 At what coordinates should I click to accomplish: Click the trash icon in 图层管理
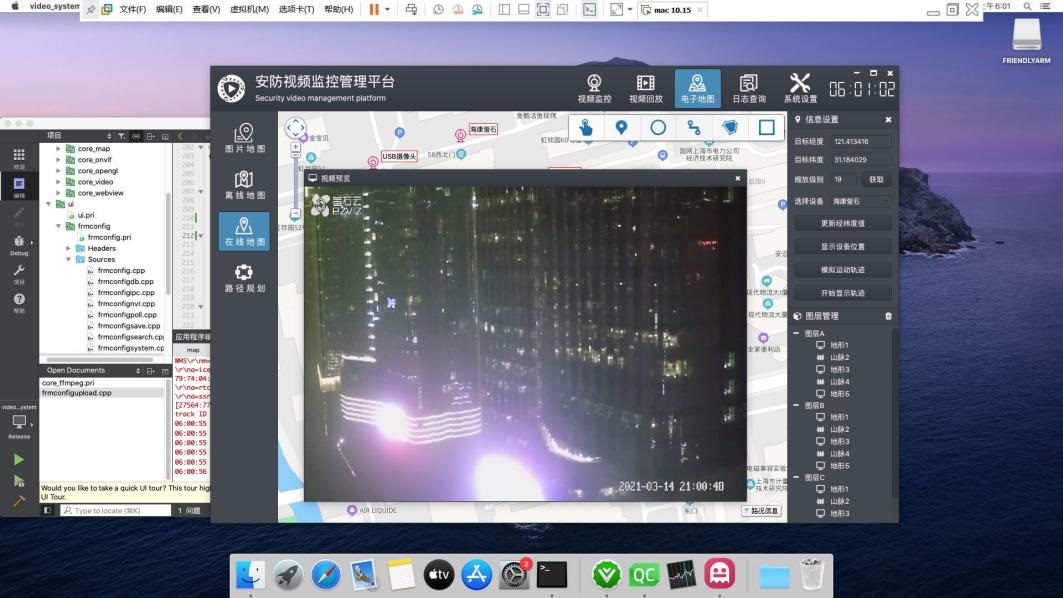point(888,316)
